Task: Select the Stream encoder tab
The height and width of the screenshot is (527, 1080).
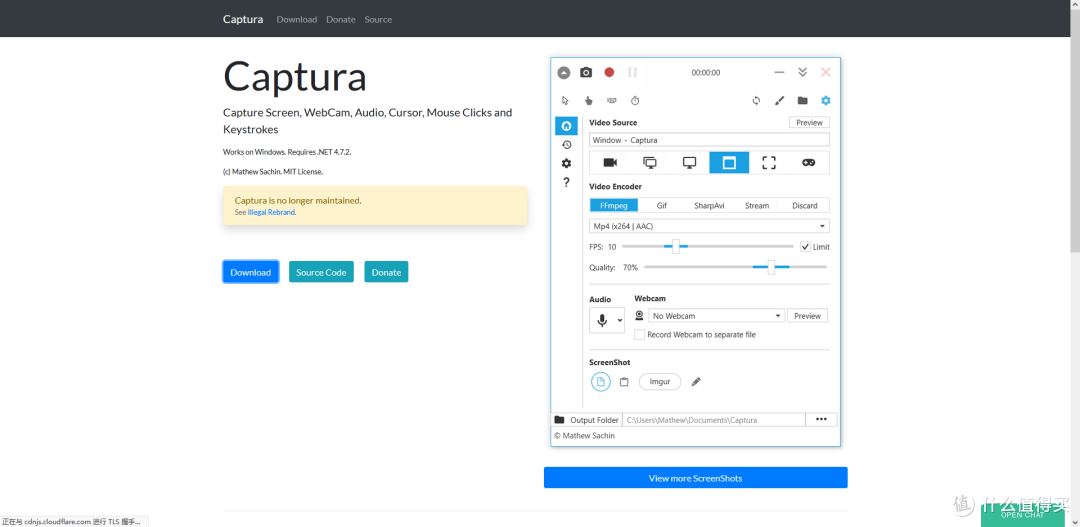Action: (757, 205)
